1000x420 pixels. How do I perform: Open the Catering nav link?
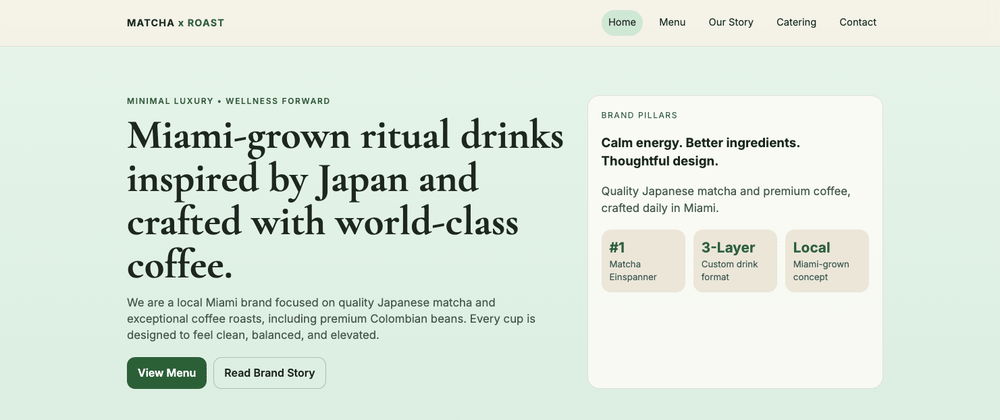pyautogui.click(x=796, y=22)
